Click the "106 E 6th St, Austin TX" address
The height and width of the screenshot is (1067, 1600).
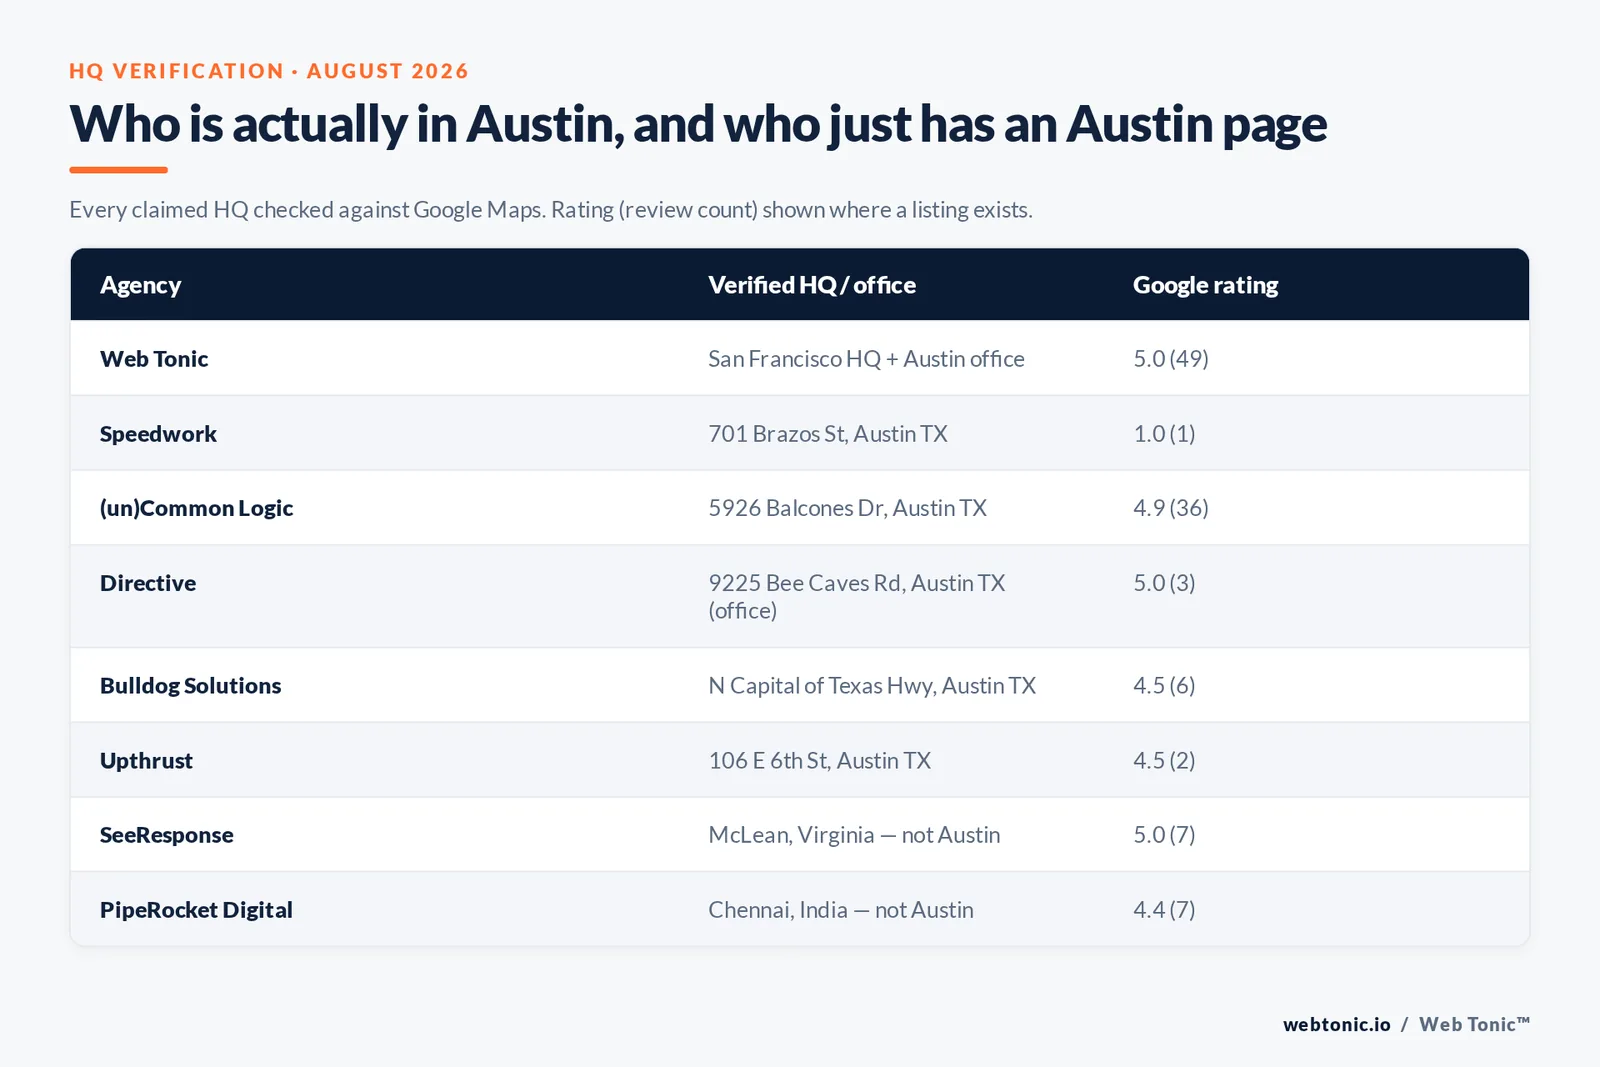819,761
